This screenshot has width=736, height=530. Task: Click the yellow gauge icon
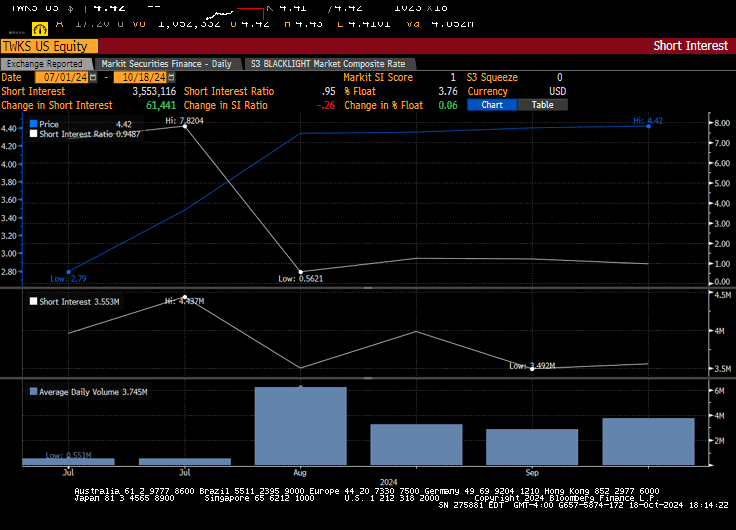[x=40, y=29]
